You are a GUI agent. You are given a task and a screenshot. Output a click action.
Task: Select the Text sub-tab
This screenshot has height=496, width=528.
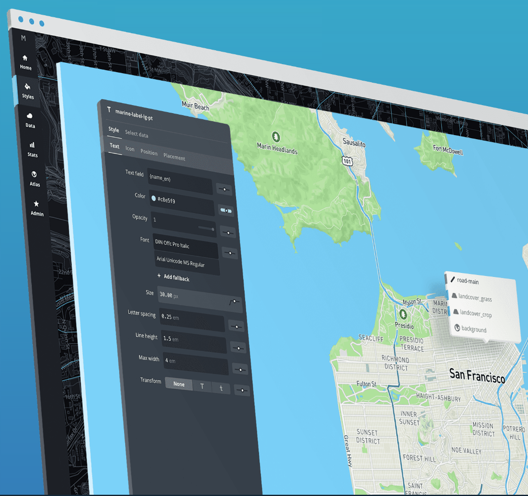(114, 146)
